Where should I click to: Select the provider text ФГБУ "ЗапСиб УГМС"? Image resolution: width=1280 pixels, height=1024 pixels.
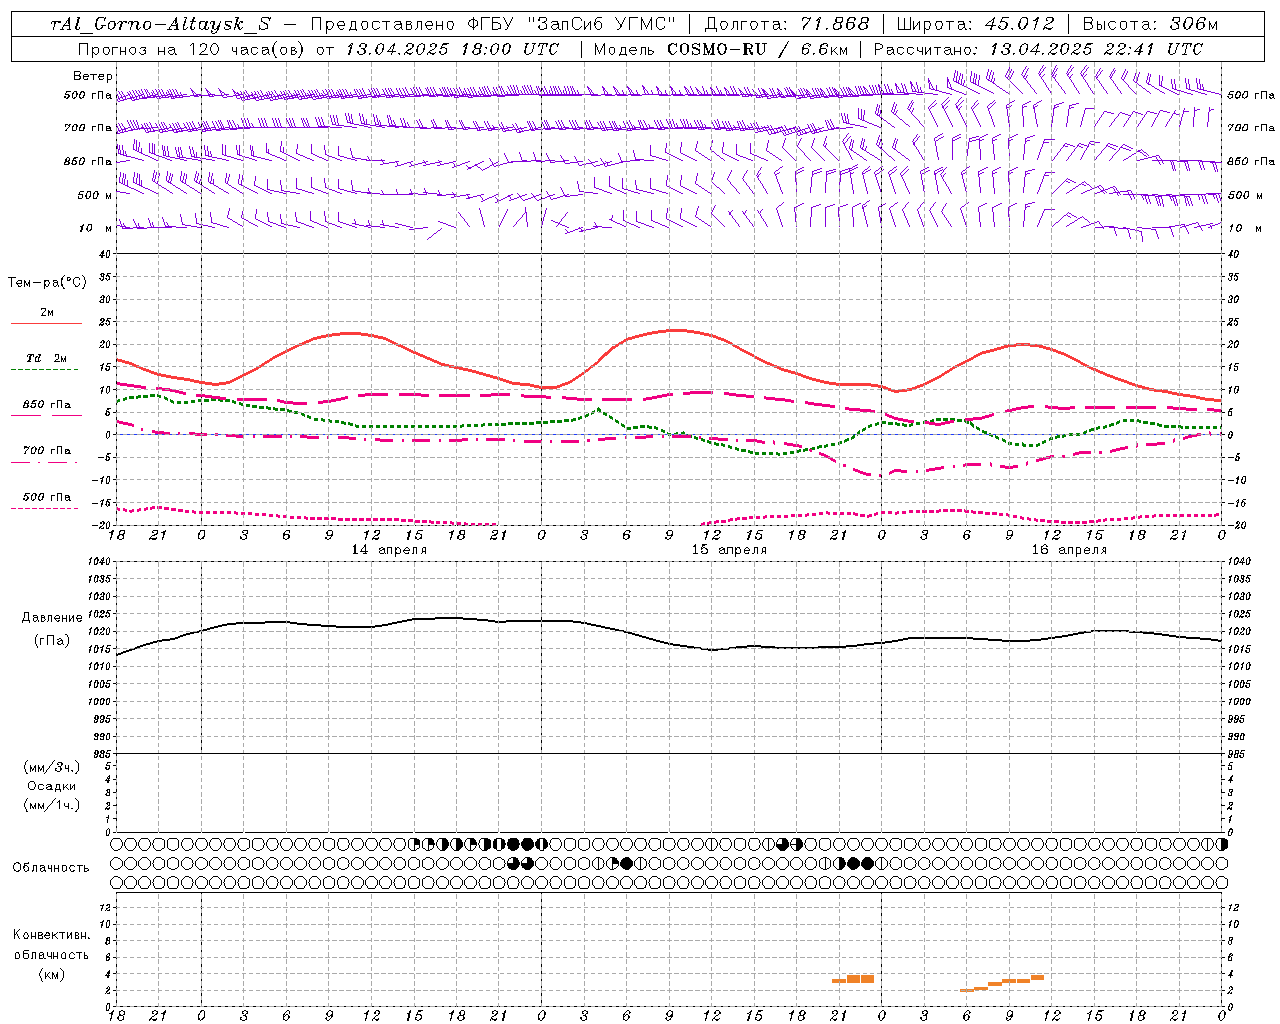pos(572,25)
